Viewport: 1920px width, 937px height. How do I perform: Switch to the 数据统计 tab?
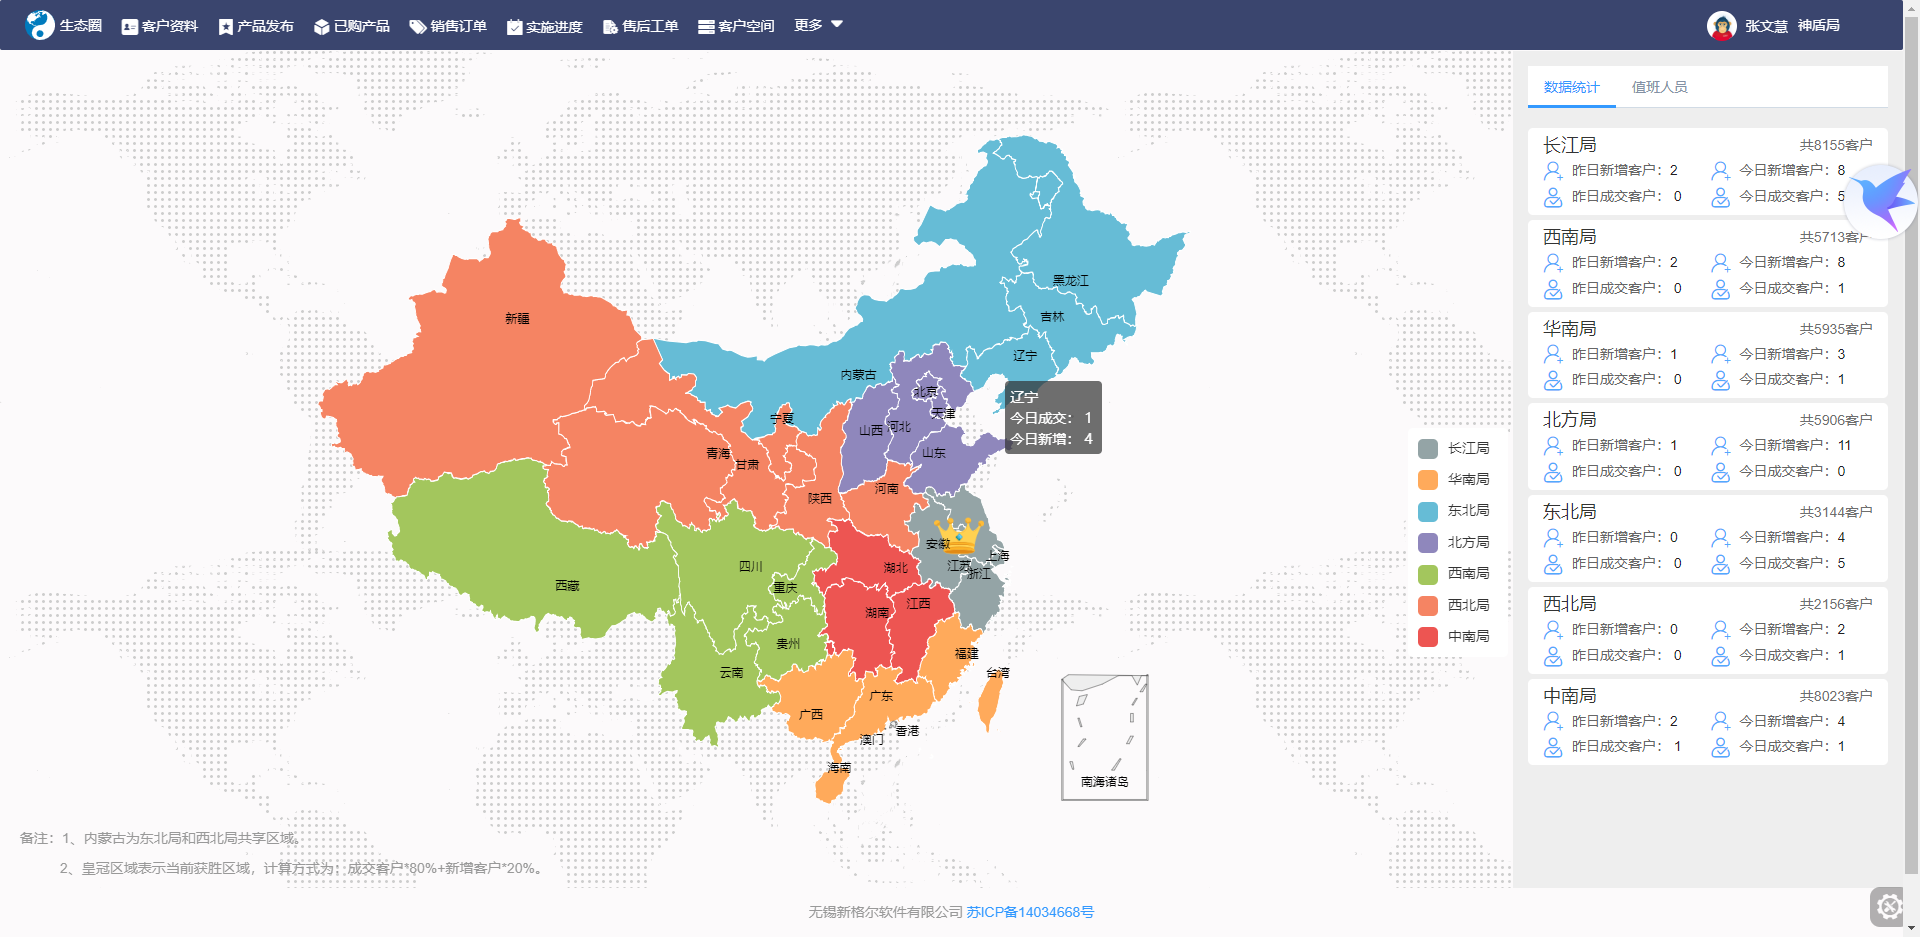point(1570,87)
